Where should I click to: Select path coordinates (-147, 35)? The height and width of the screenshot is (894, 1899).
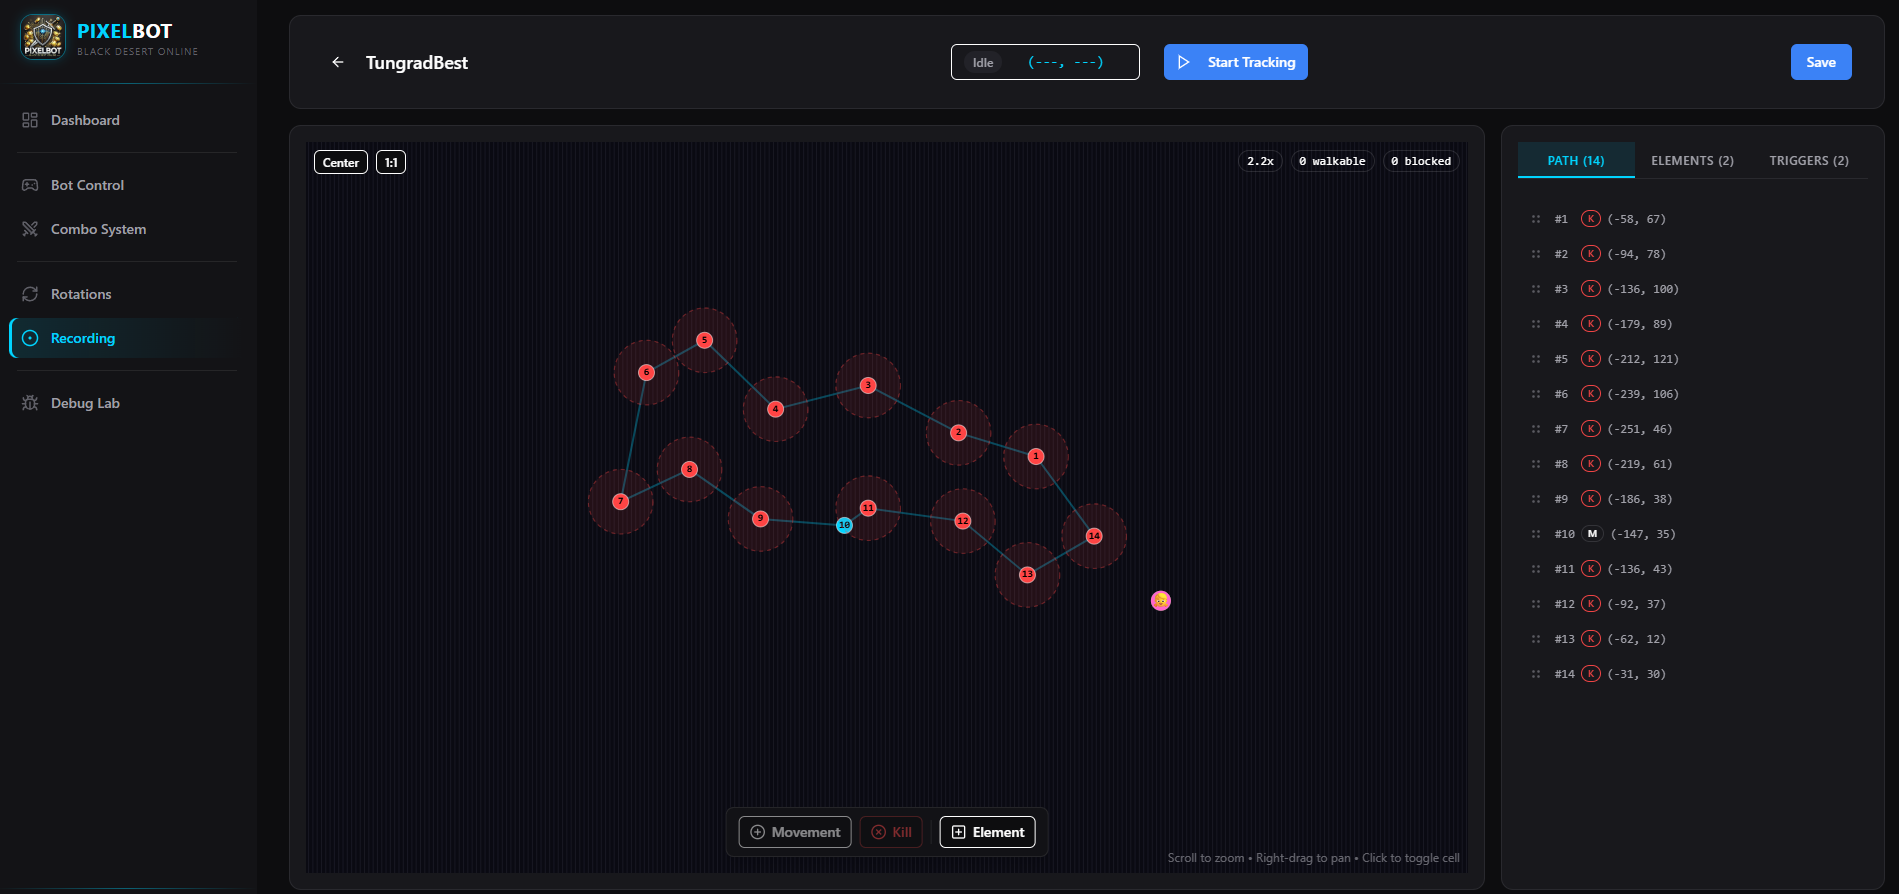pyautogui.click(x=1643, y=534)
